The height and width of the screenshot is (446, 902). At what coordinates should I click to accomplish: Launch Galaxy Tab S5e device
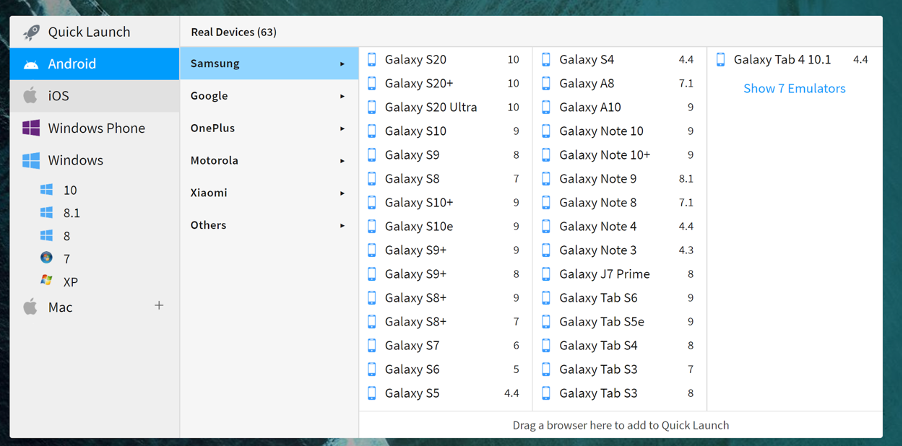(x=618, y=322)
